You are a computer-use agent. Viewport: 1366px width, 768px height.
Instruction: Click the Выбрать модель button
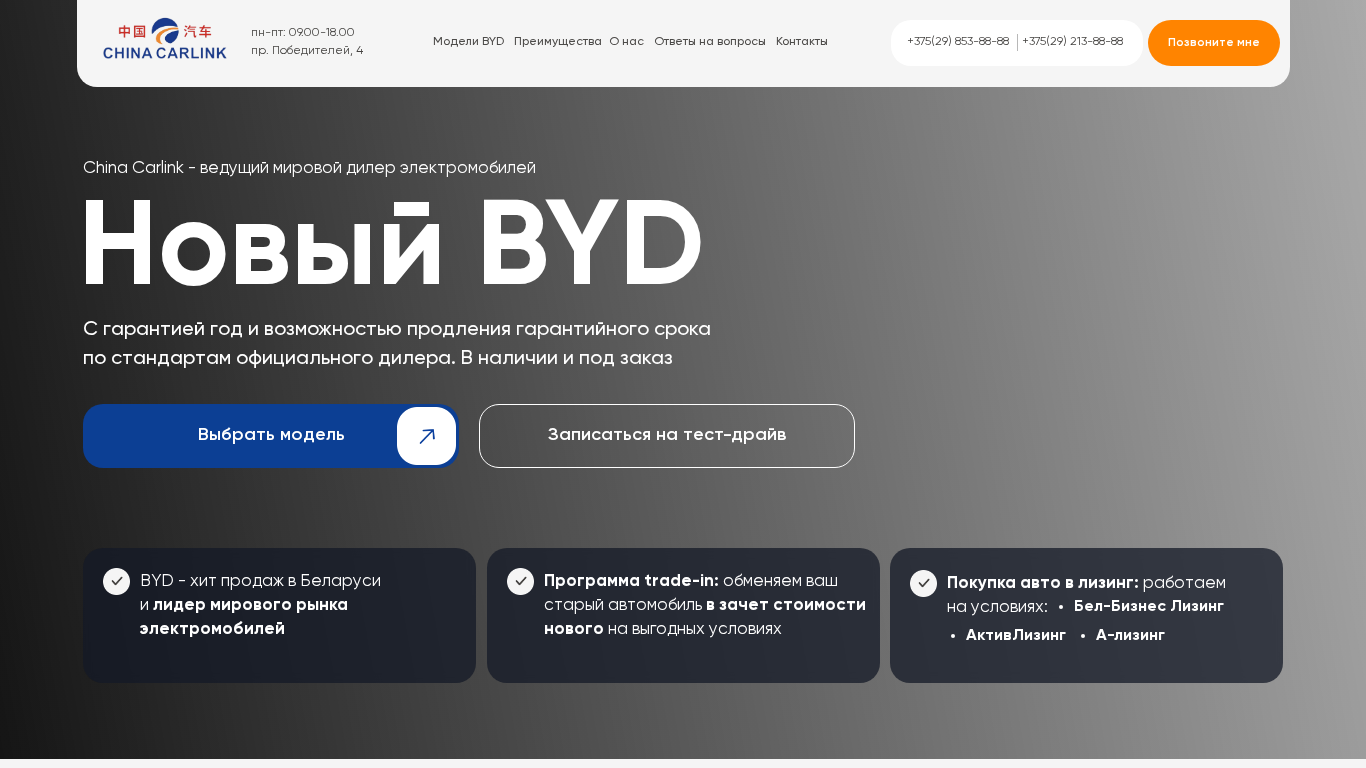271,436
